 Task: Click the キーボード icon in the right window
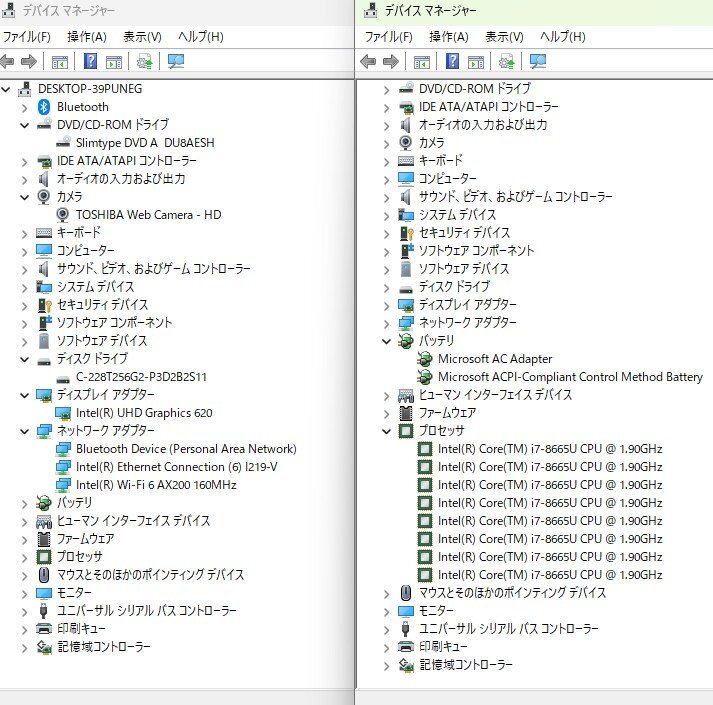406,161
